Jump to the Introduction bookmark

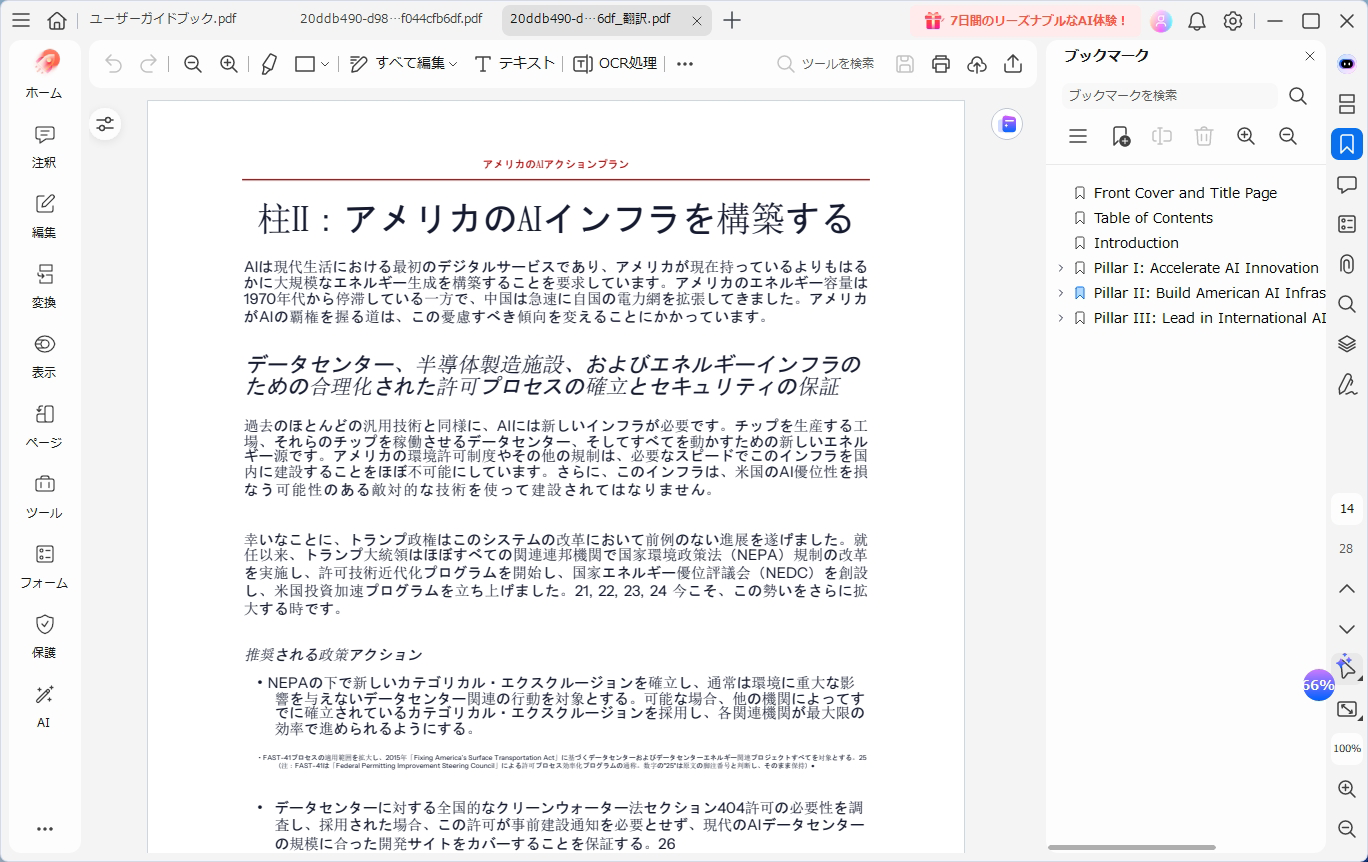[x=1136, y=243]
